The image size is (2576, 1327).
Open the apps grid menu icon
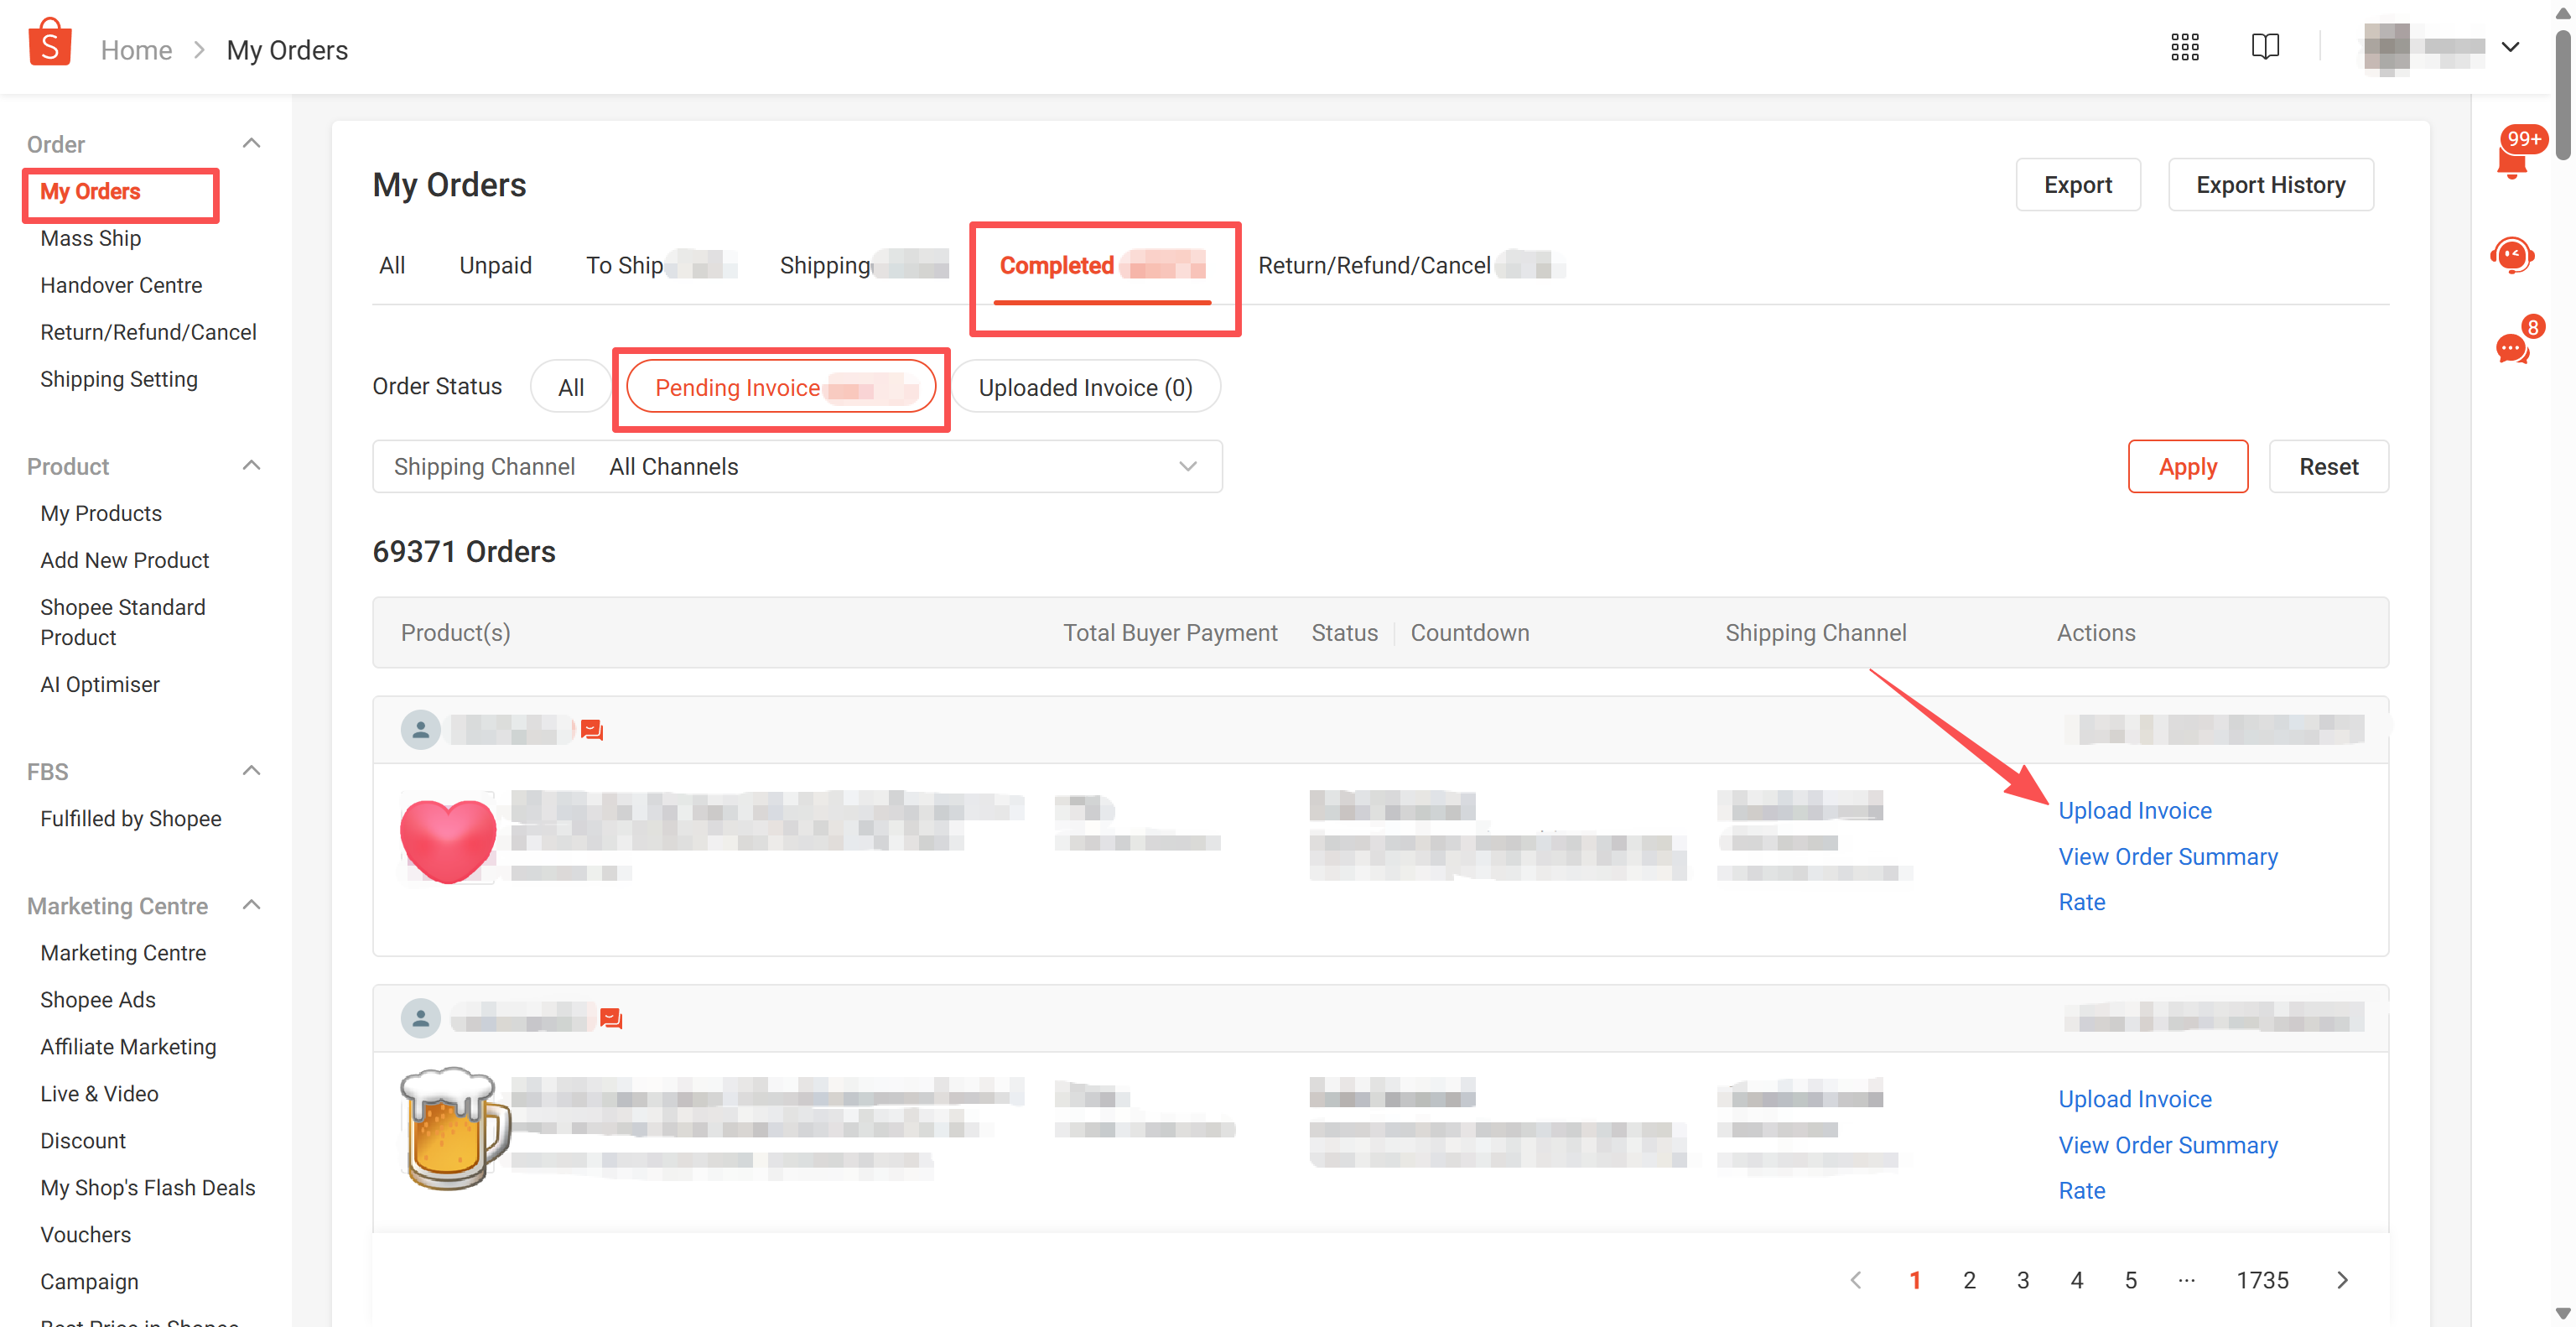pyautogui.click(x=2184, y=47)
